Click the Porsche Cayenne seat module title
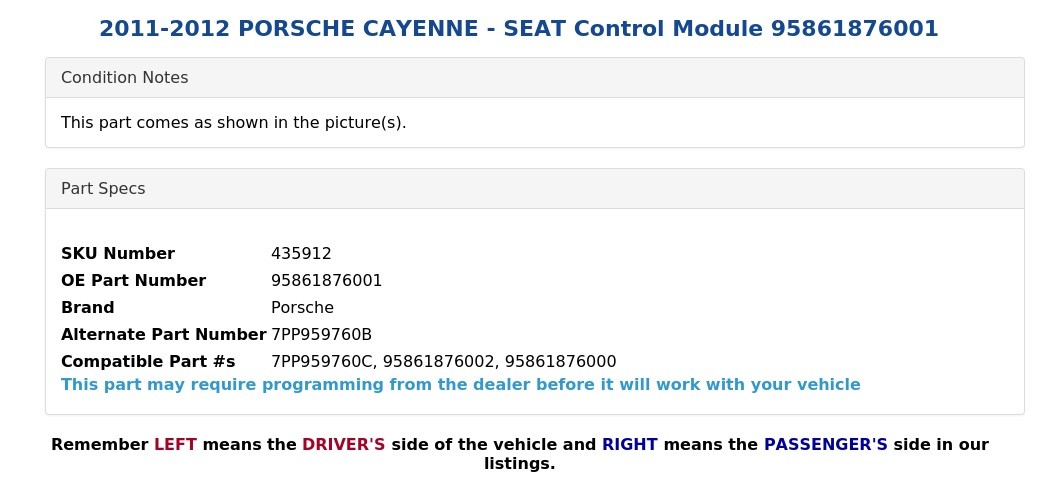The height and width of the screenshot is (489, 1040). point(519,29)
